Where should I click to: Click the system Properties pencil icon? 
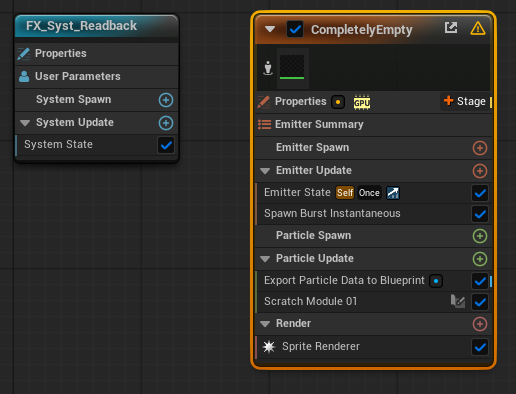point(24,54)
